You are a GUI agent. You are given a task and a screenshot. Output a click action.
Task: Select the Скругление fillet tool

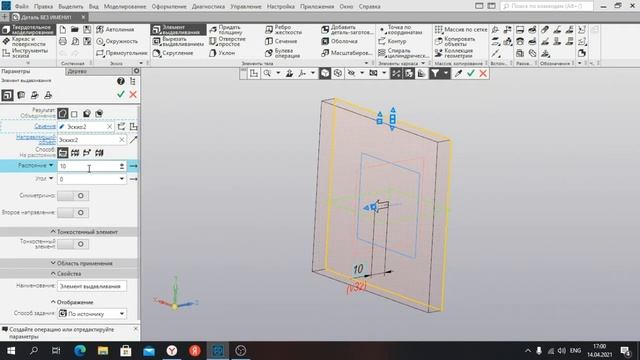173,53
